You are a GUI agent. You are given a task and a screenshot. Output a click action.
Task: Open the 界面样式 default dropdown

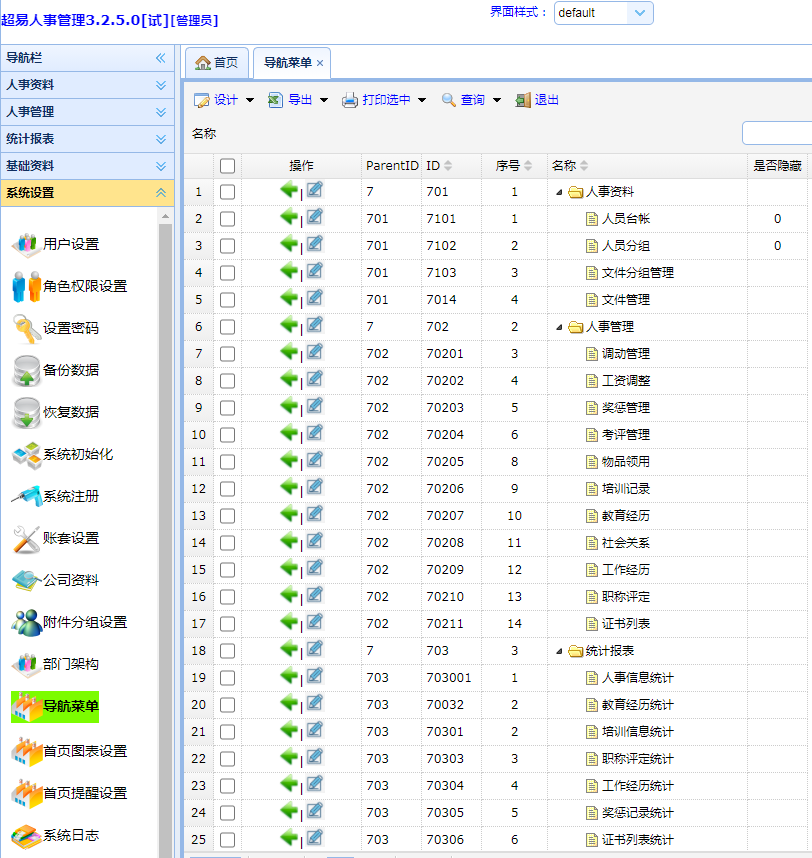tap(640, 13)
